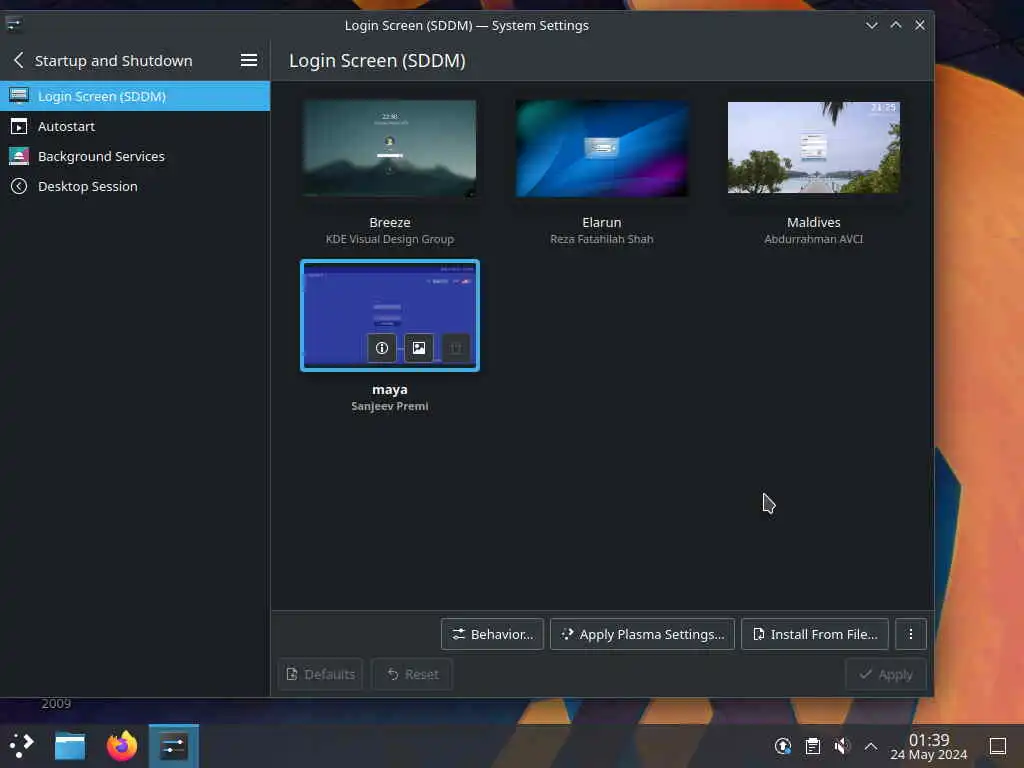1024x768 pixels.
Task: Open the application launcher on taskbar
Action: (x=22, y=746)
